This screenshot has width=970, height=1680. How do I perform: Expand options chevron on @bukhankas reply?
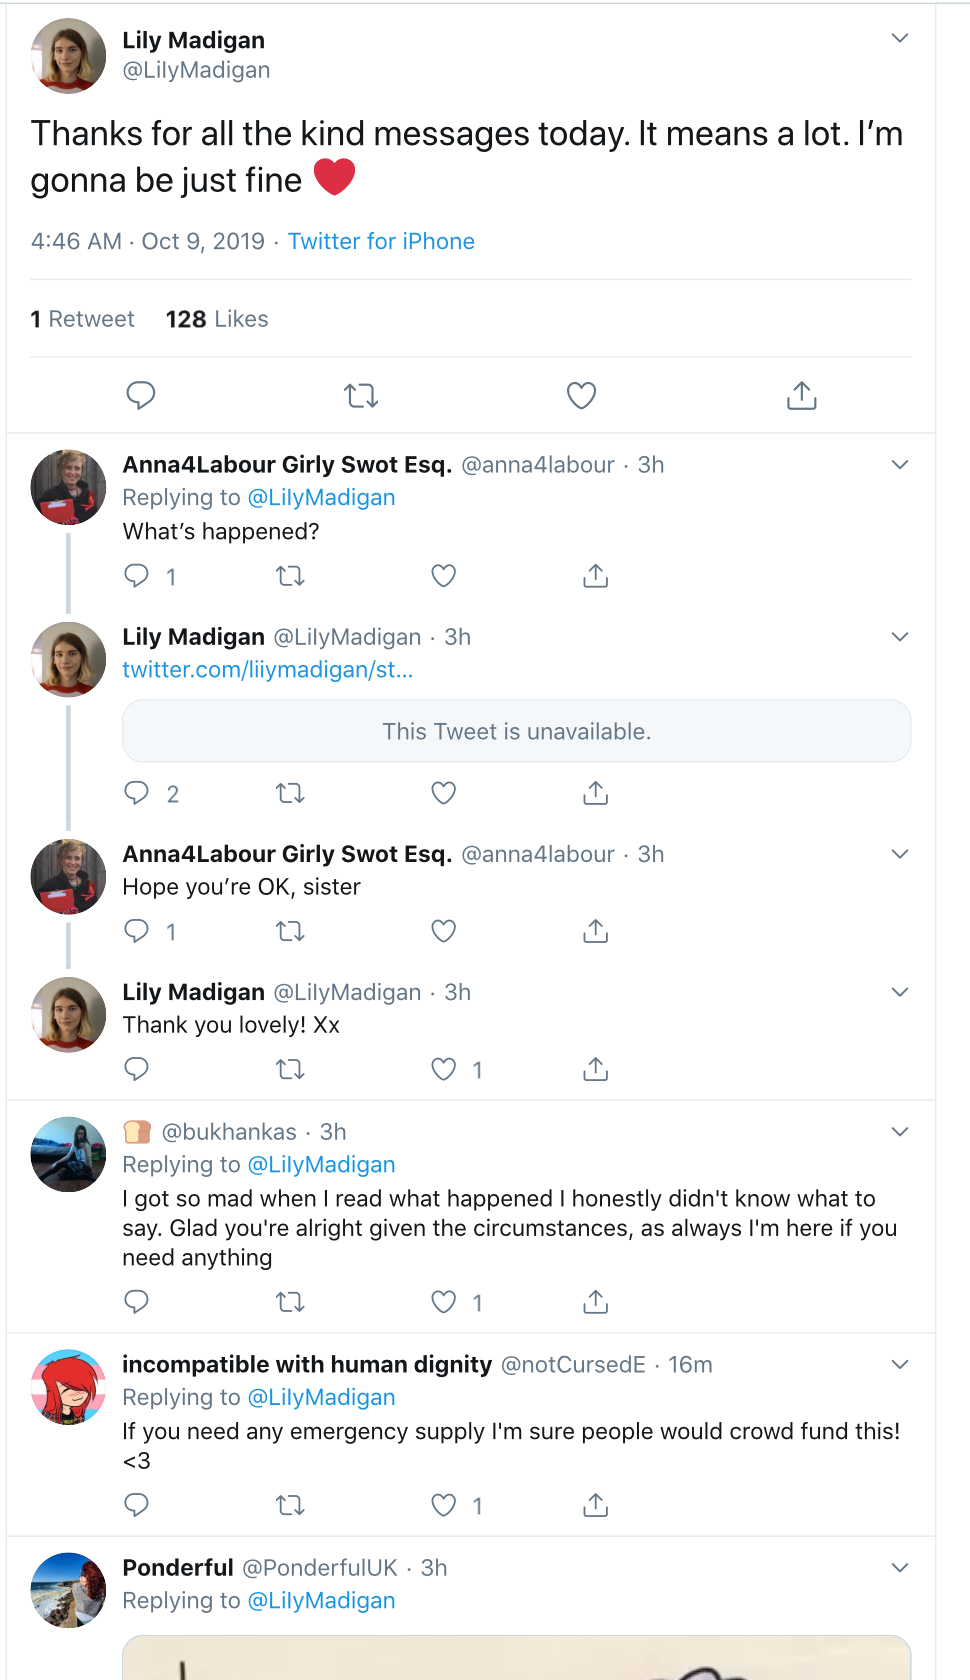click(900, 1131)
